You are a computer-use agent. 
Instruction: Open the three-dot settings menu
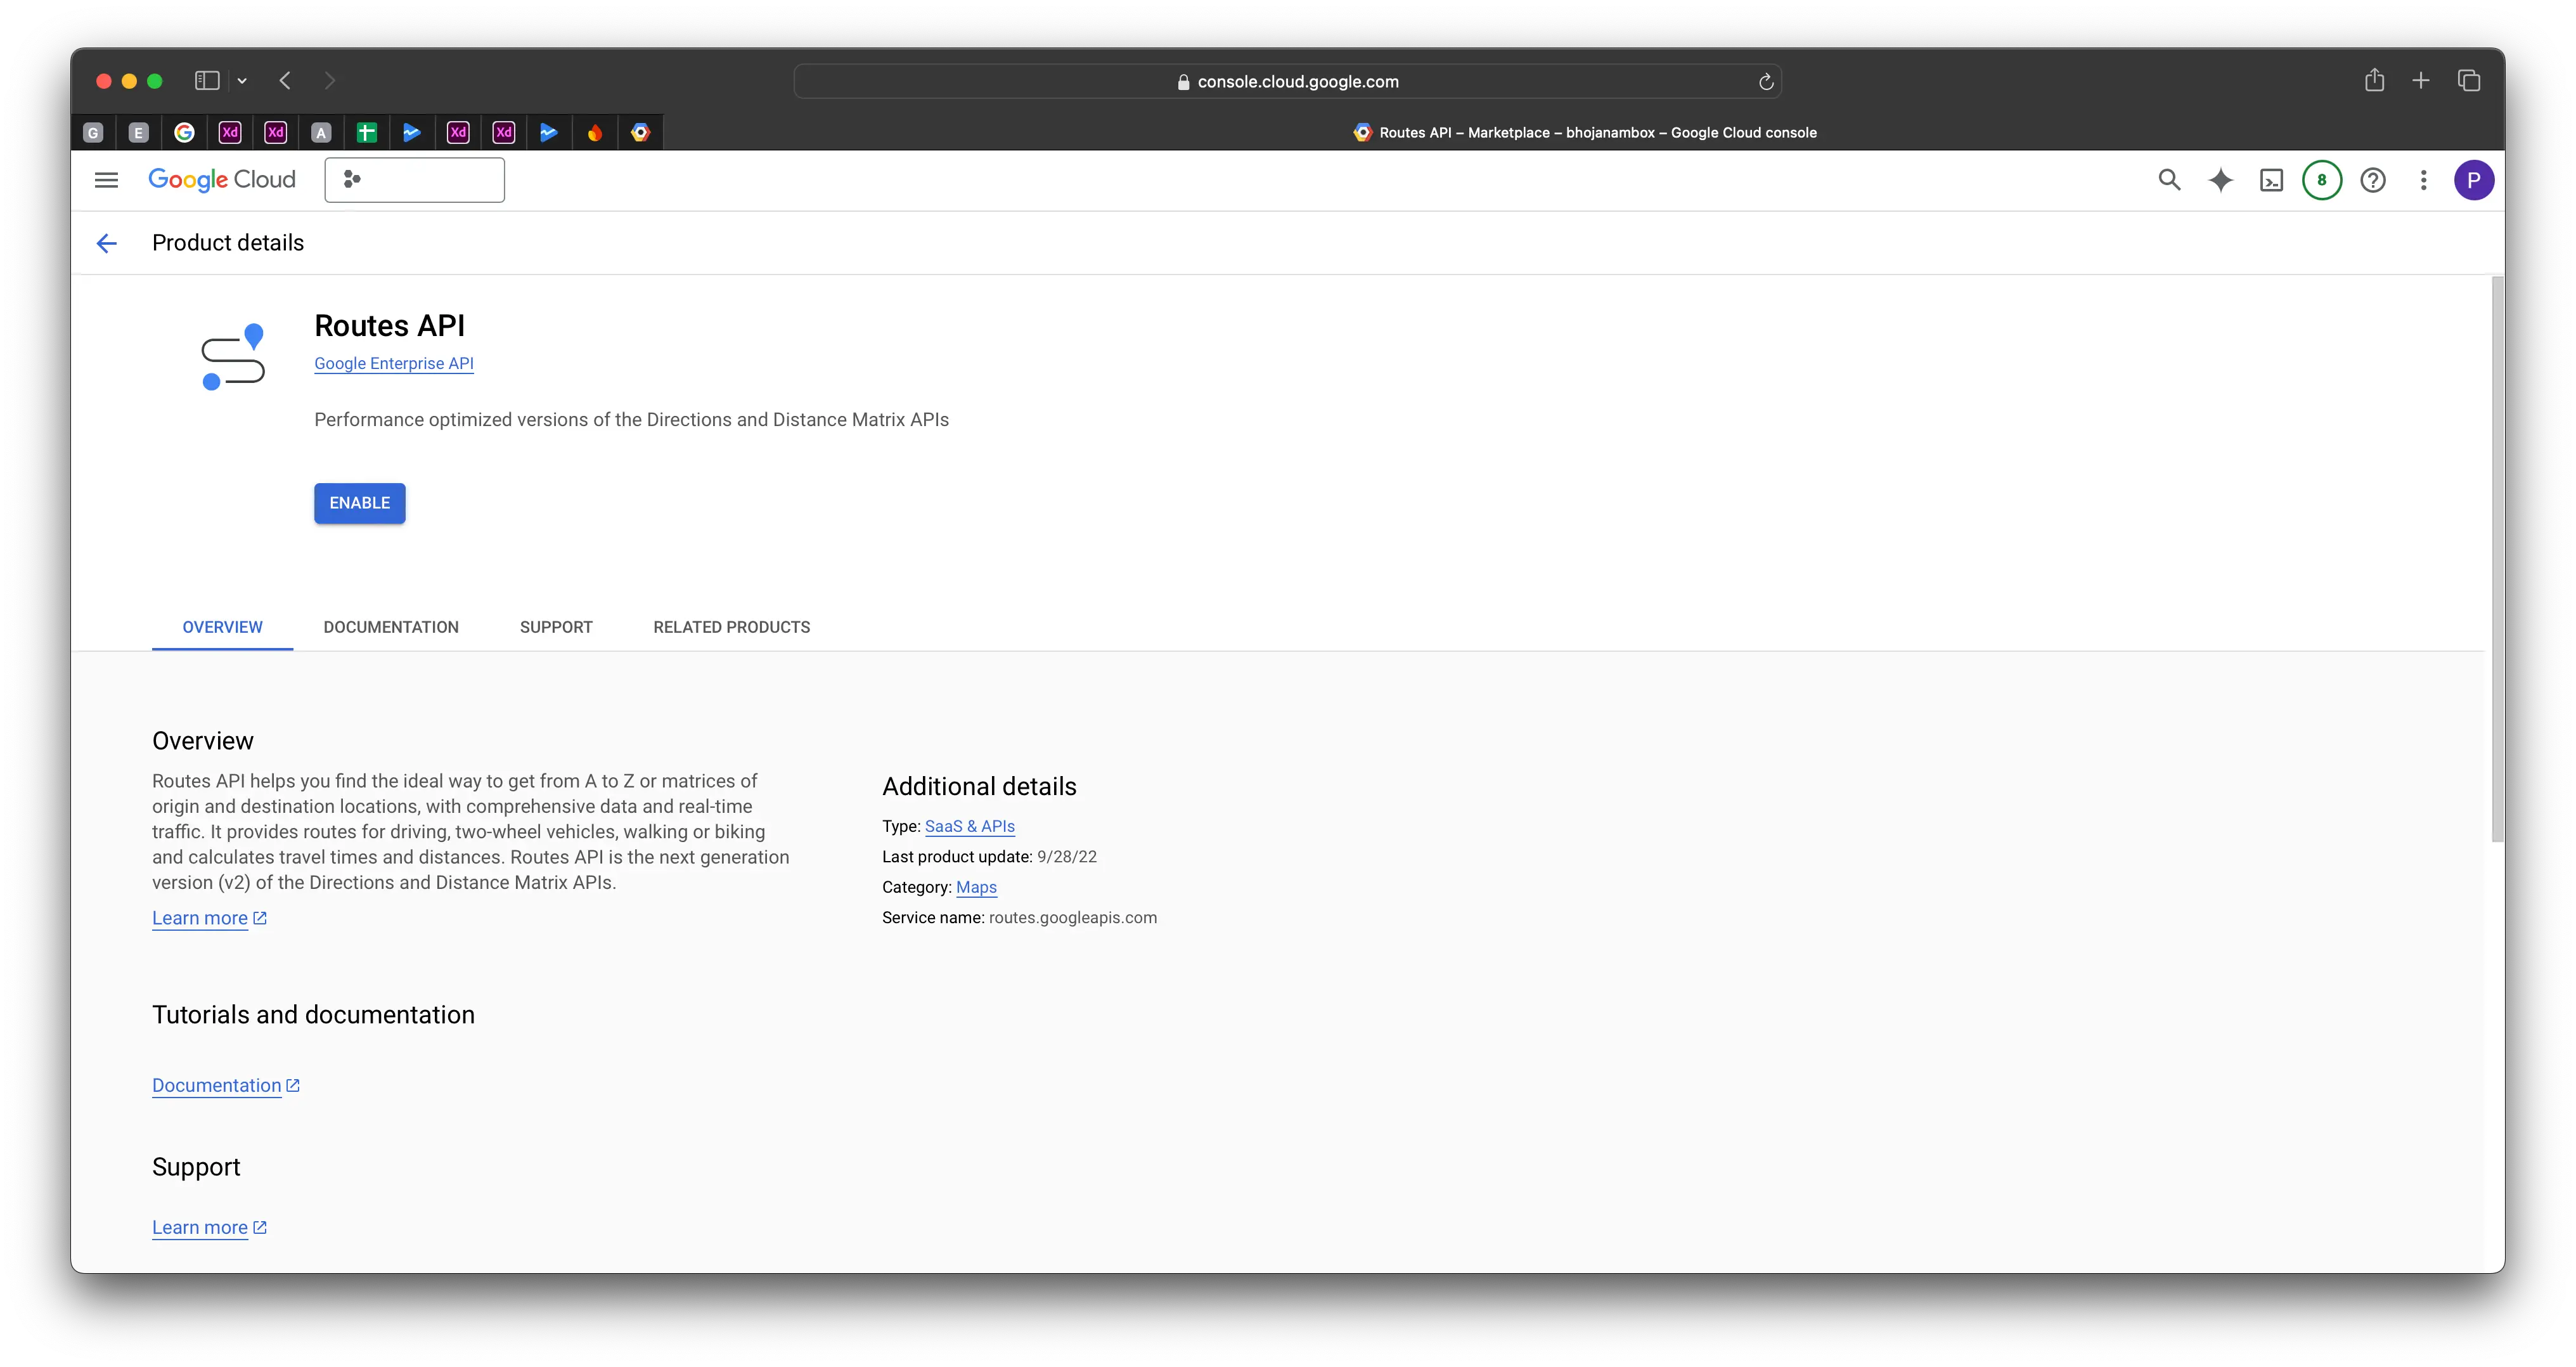click(x=2423, y=180)
